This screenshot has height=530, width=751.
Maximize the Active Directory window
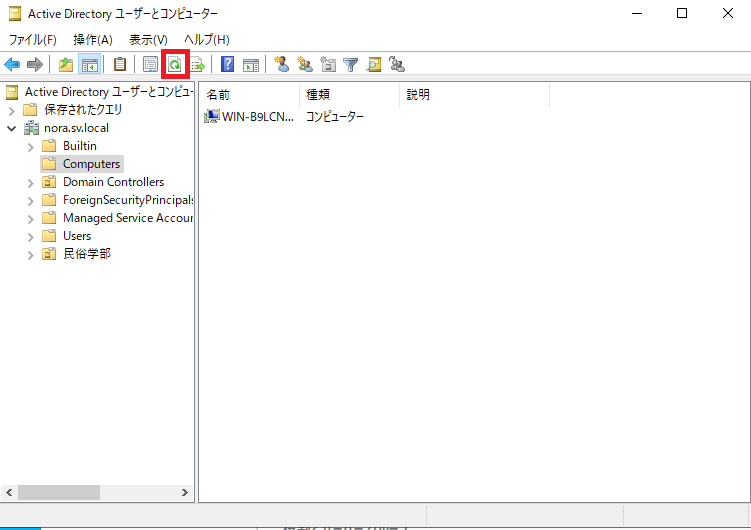tap(682, 13)
